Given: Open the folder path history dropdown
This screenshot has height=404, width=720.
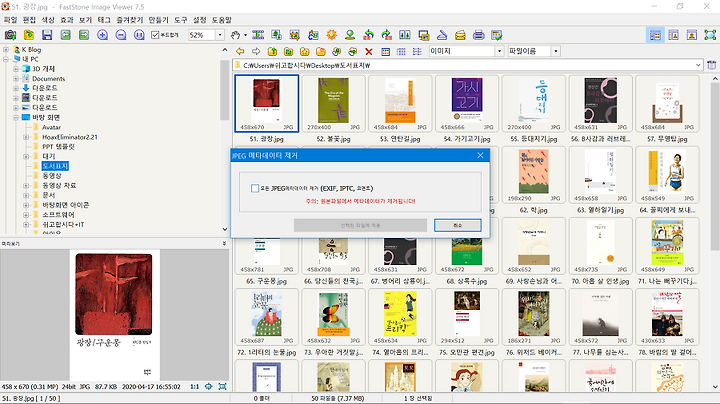Looking at the screenshot, I should [x=698, y=65].
